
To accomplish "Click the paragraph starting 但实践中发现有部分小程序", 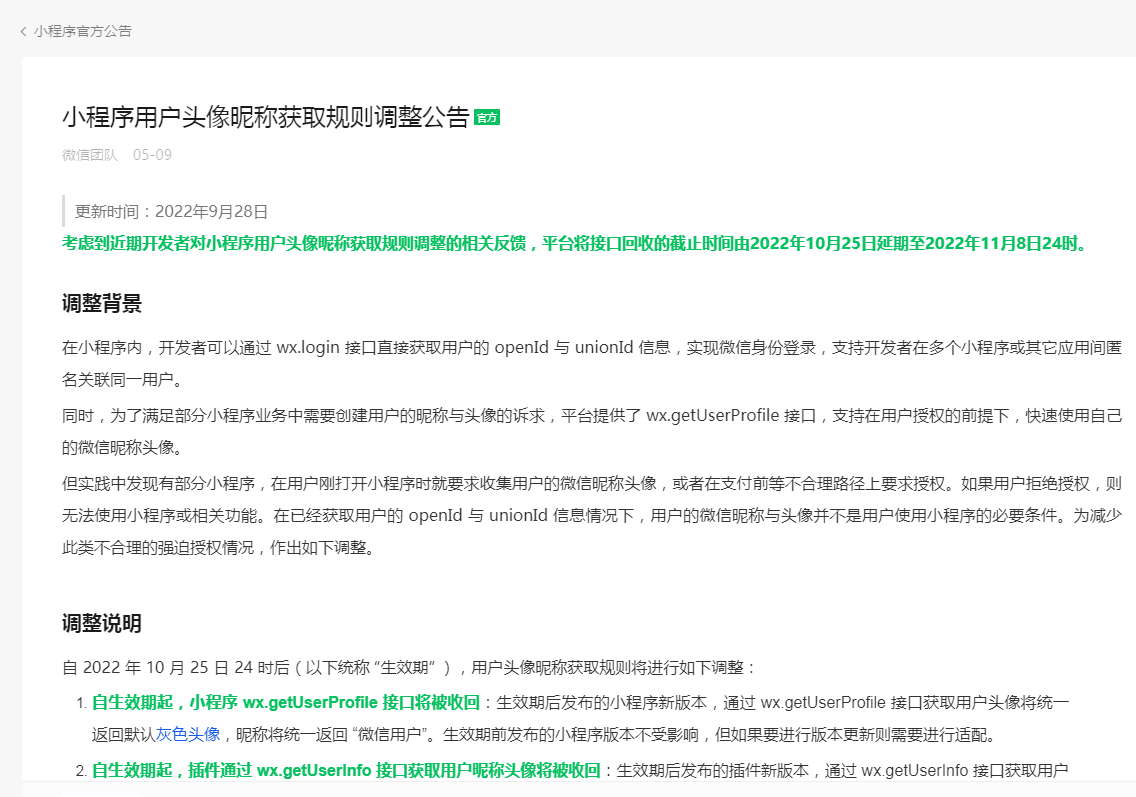I will click(x=592, y=516).
